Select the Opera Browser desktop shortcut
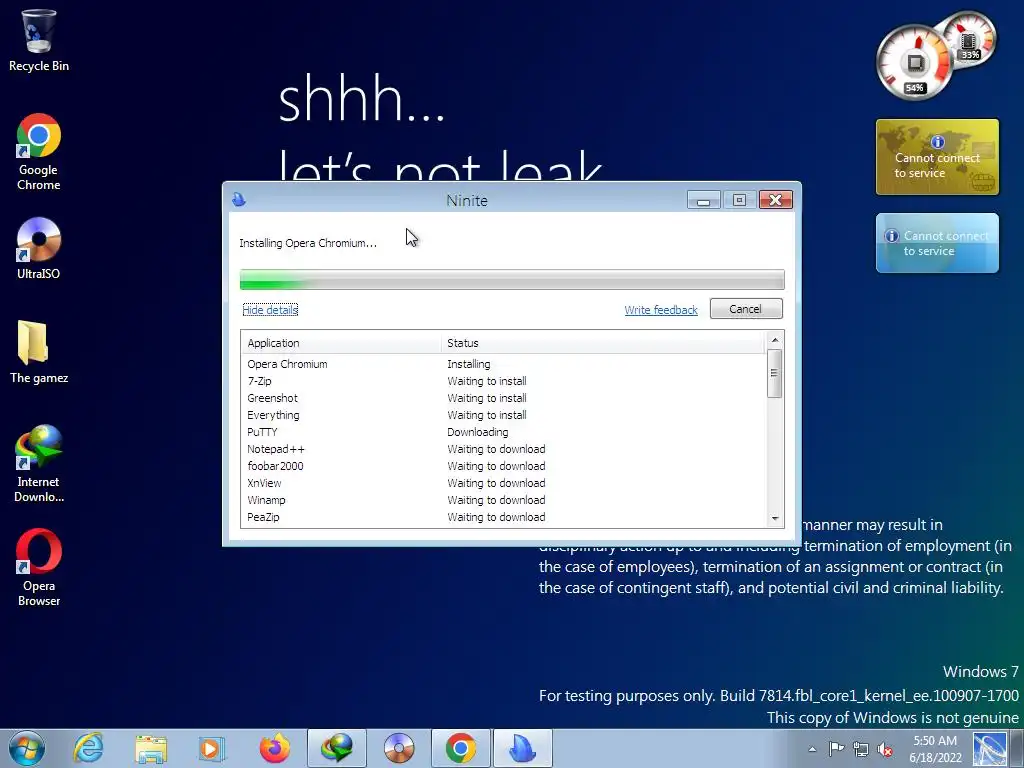 pyautogui.click(x=39, y=568)
